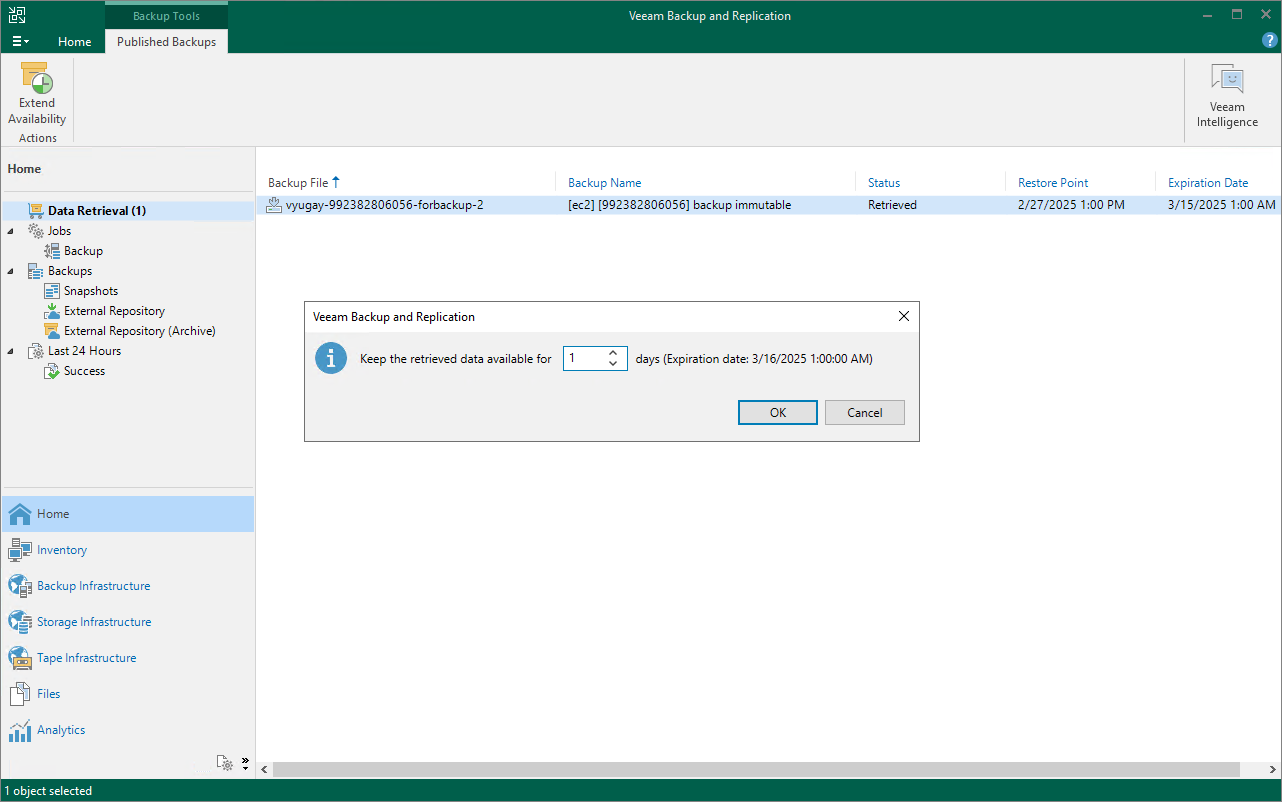Select the Published Backups tab
The width and height of the screenshot is (1282, 802).
[166, 42]
